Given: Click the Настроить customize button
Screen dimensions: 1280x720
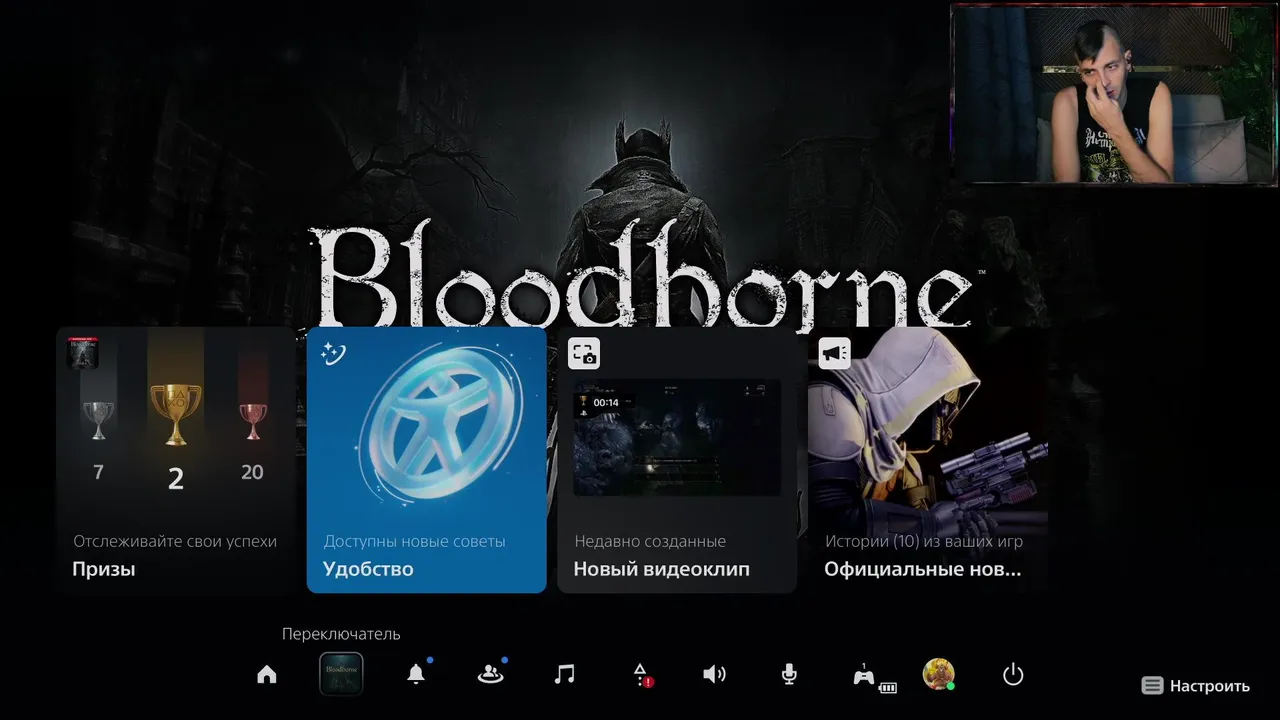Looking at the screenshot, I should [1196, 686].
